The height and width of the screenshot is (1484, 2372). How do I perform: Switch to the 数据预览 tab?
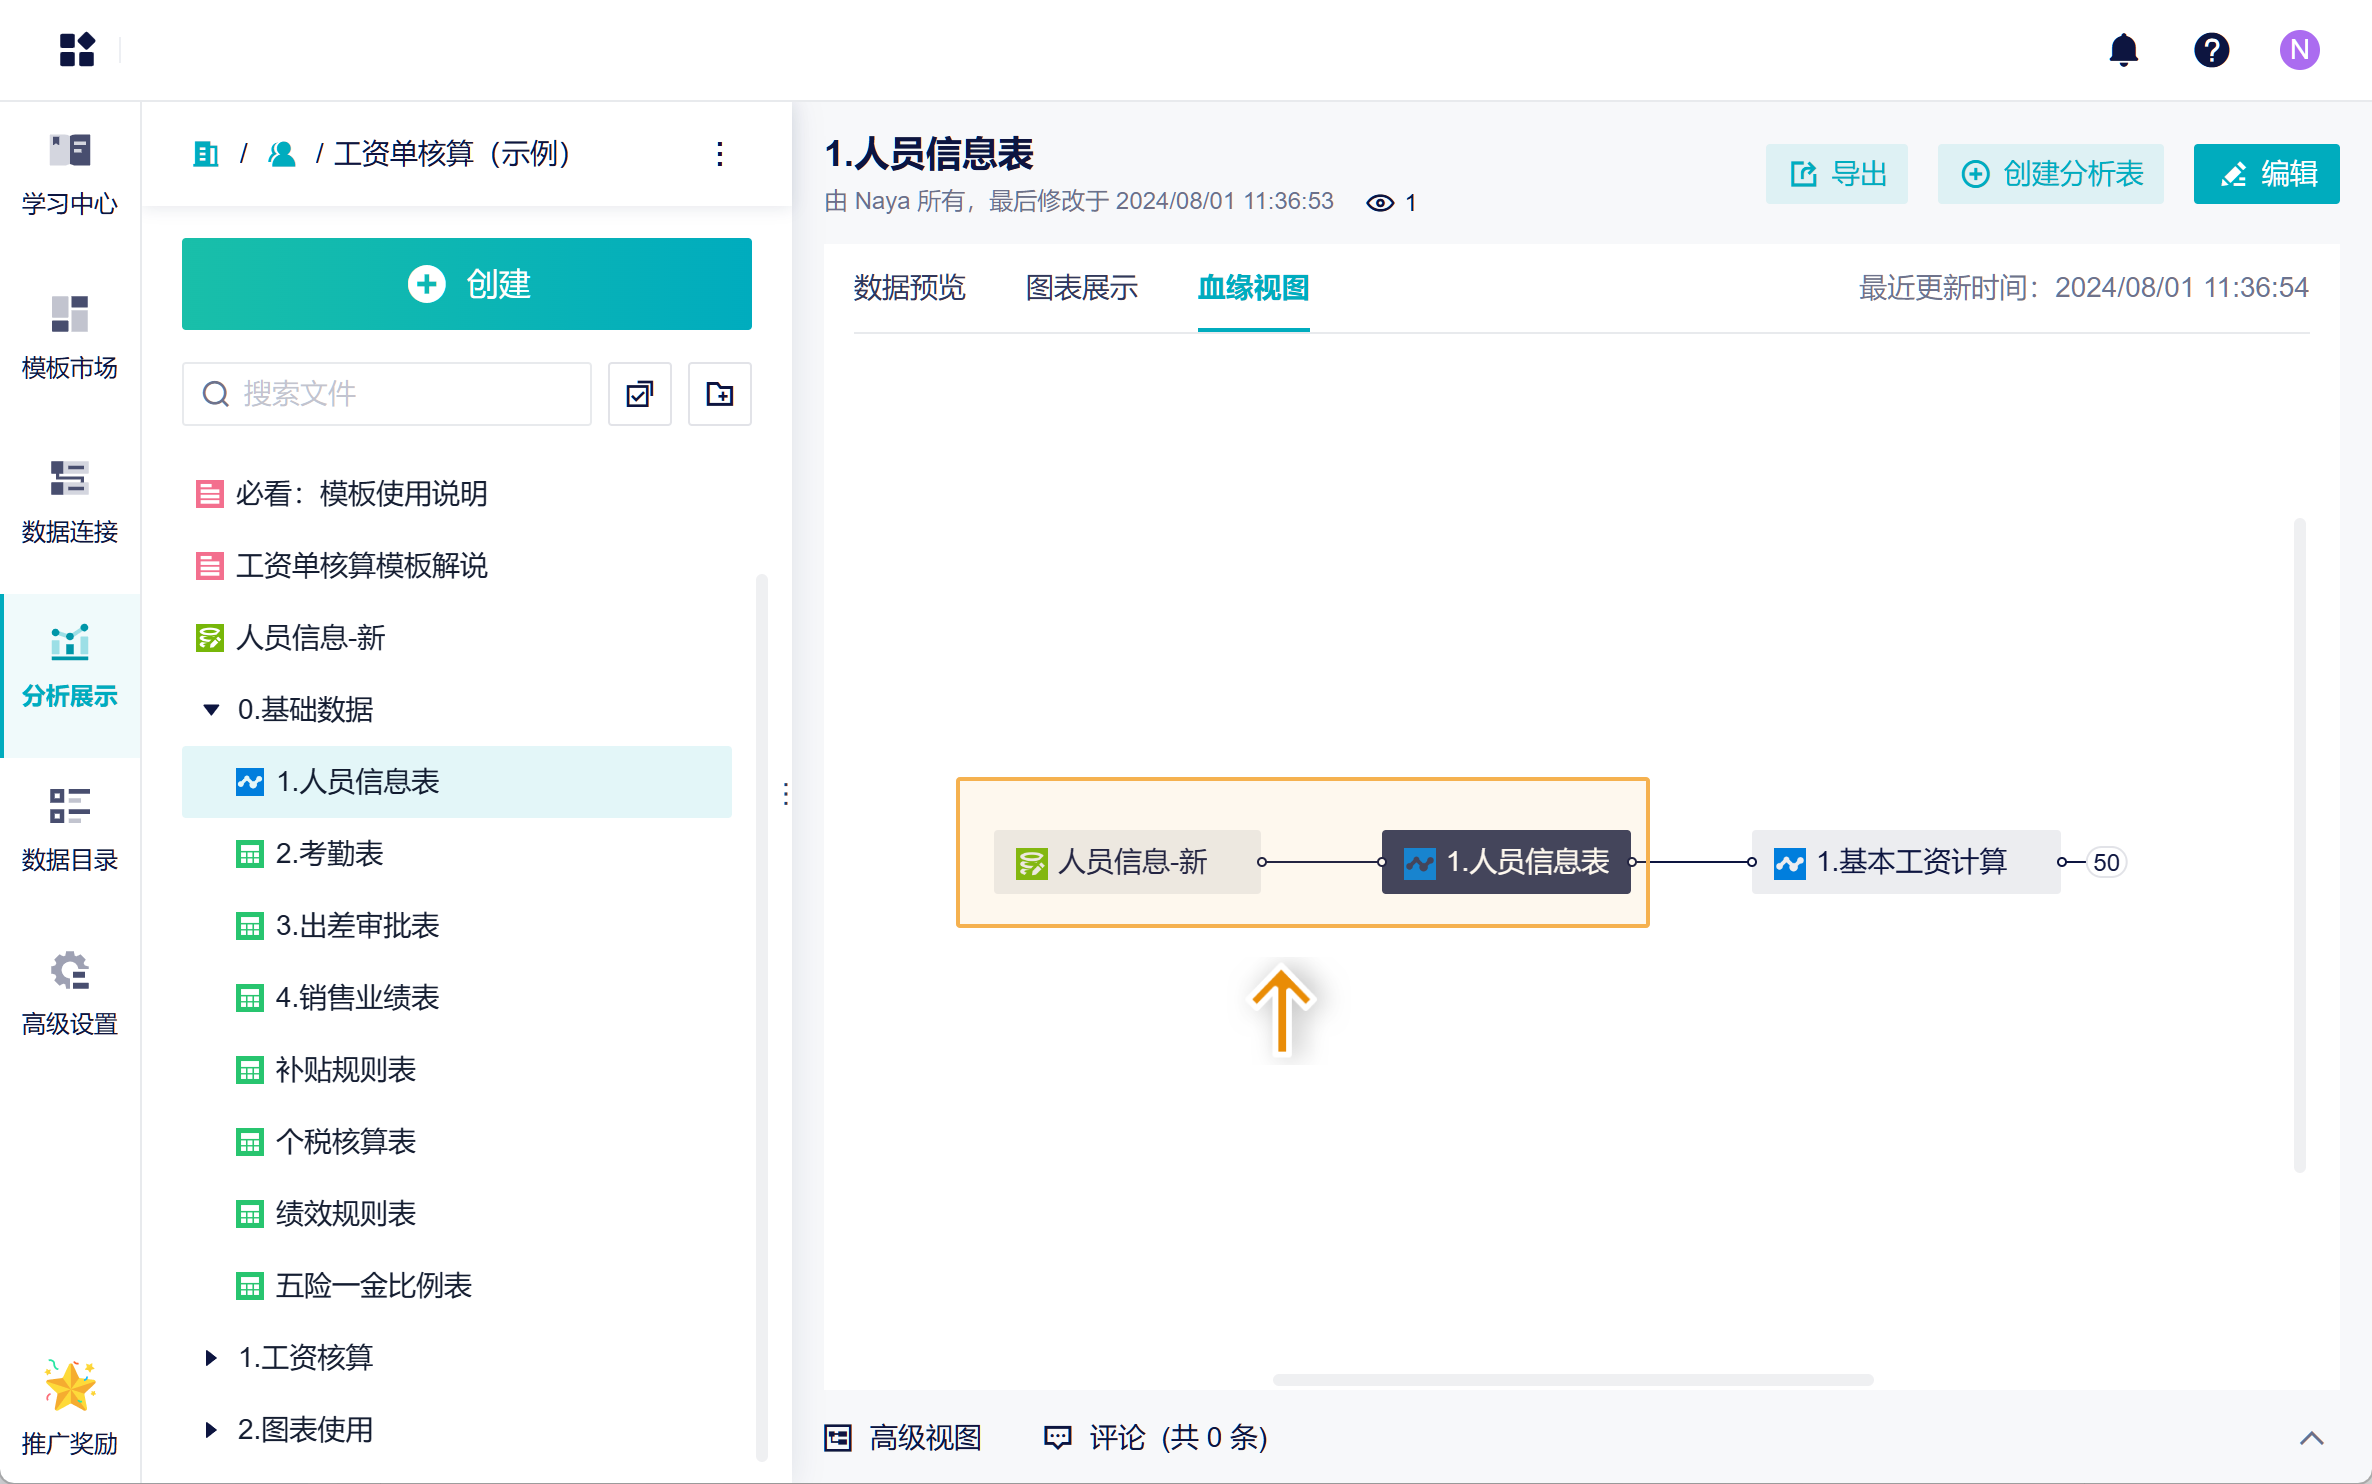pyautogui.click(x=909, y=288)
